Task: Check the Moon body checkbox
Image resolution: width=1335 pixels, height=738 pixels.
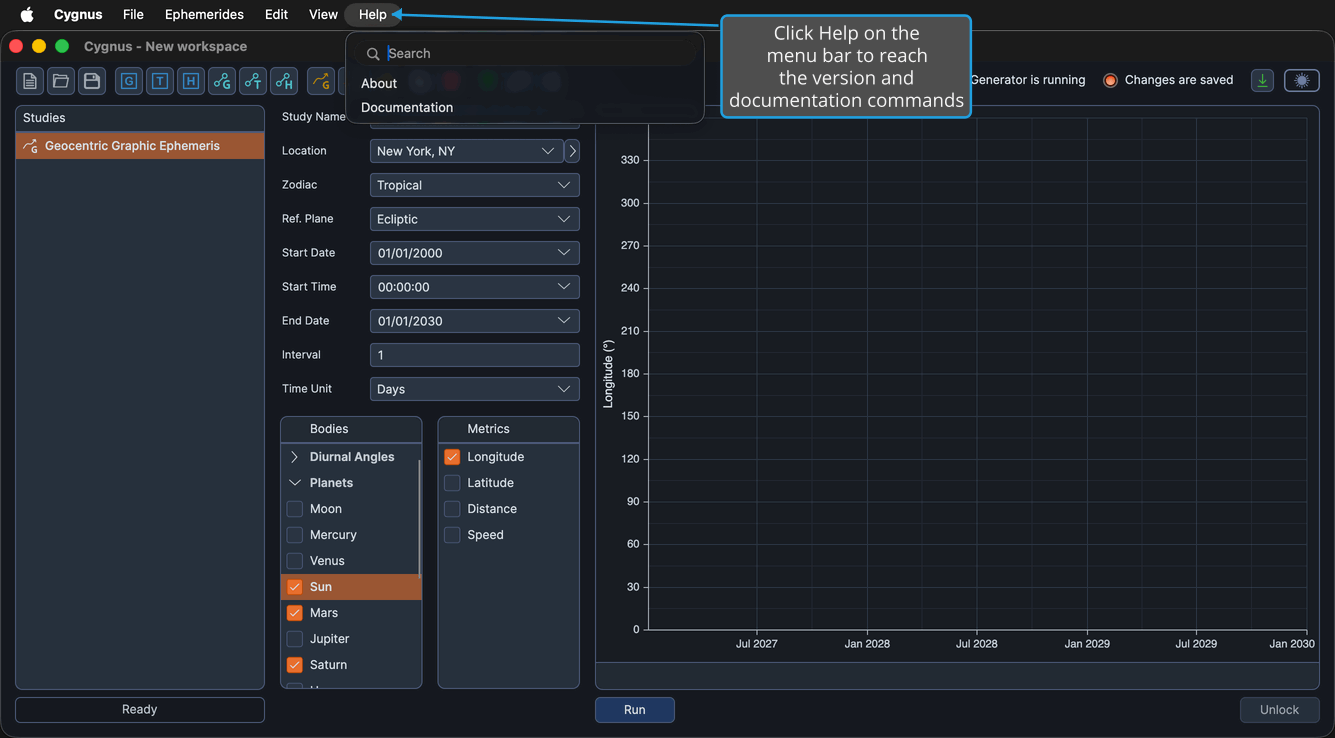Action: point(295,509)
